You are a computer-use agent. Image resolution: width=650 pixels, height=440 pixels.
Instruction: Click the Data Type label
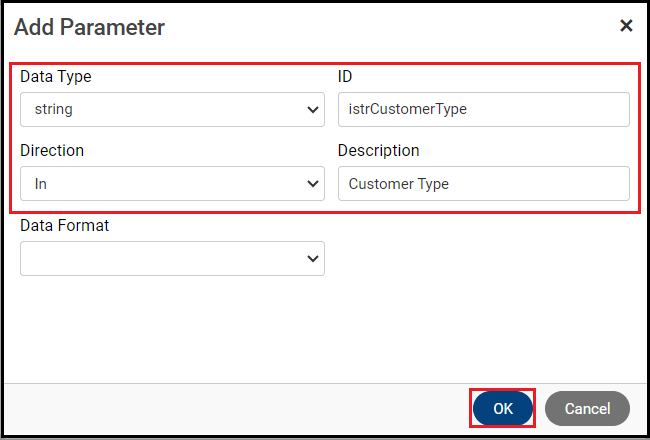tap(56, 76)
